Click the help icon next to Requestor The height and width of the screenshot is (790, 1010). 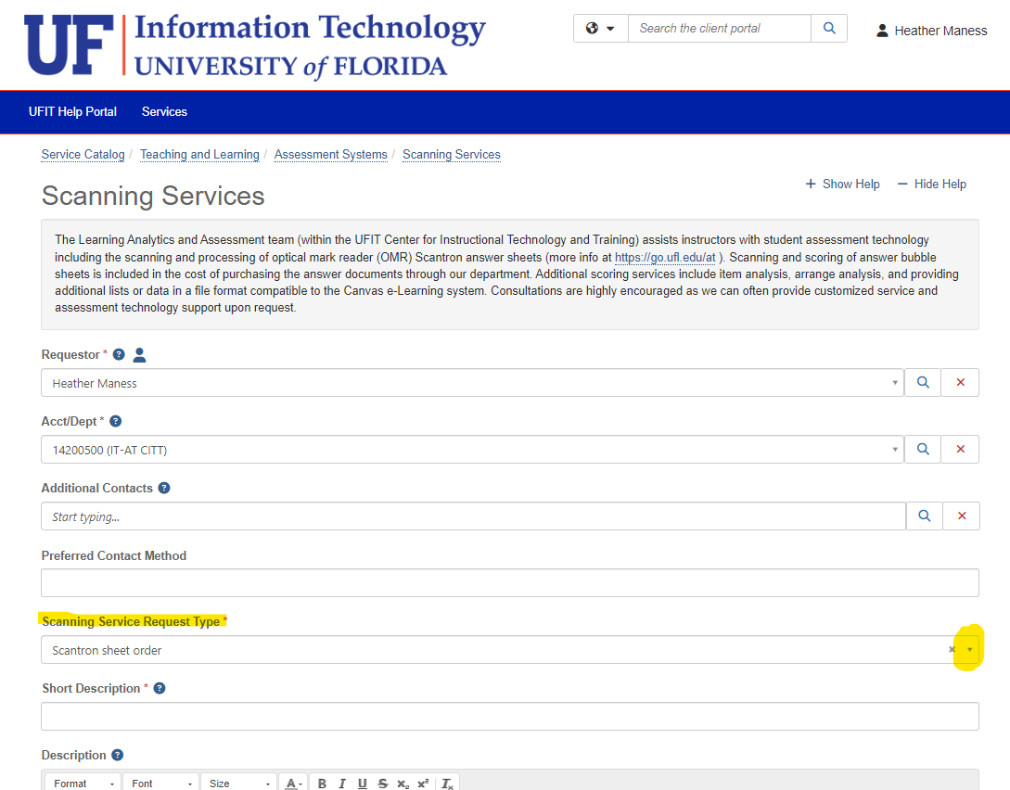pos(119,354)
